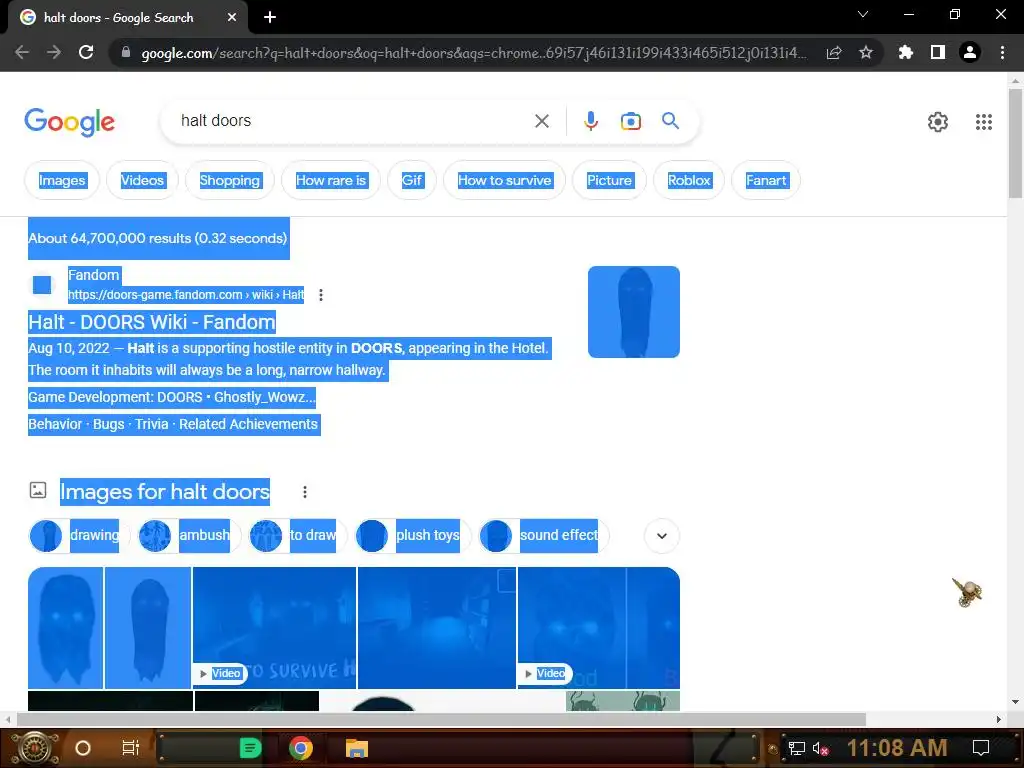Open the Chrome three-dot menu
The width and height of the screenshot is (1024, 768).
1002,52
